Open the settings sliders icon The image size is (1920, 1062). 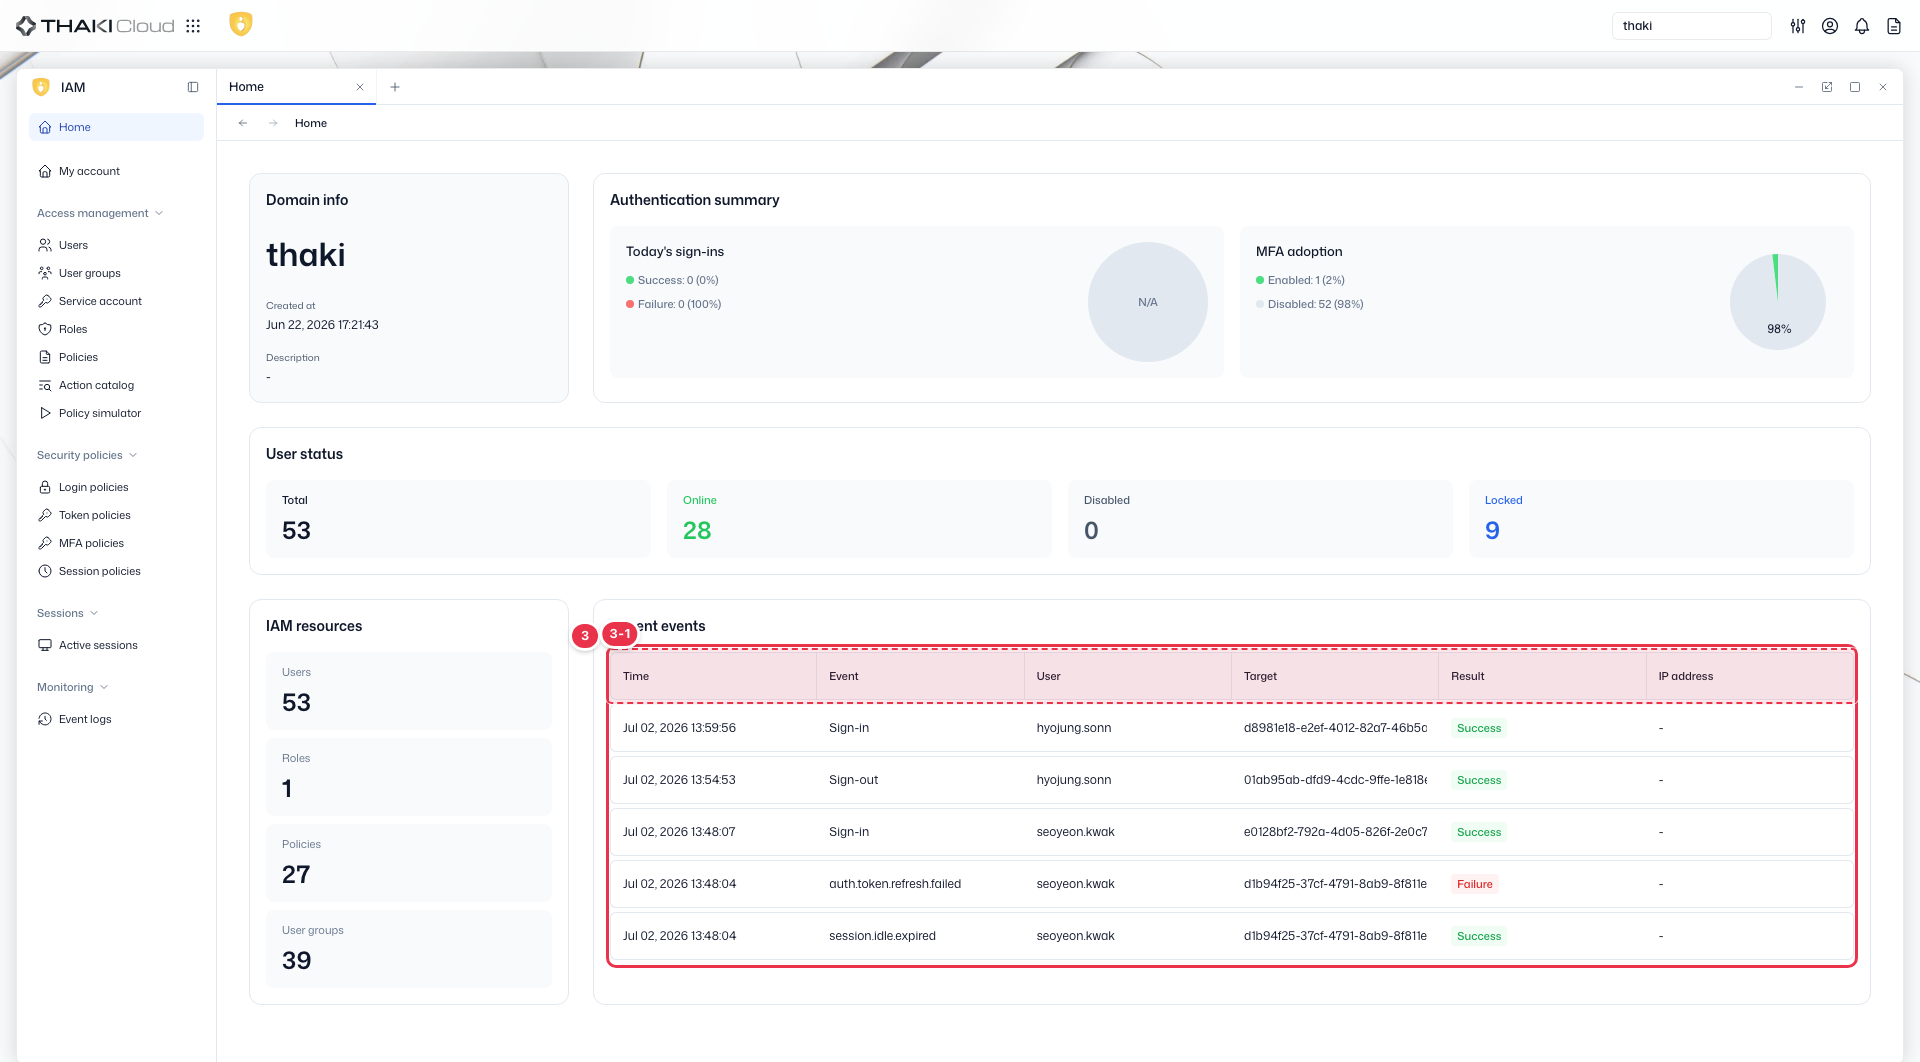coord(1798,26)
